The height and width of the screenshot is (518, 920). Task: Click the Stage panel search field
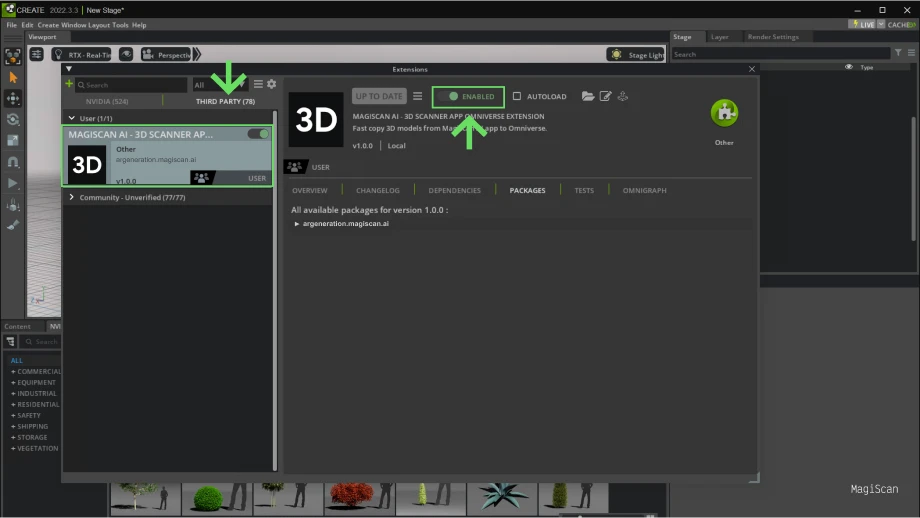coord(780,54)
